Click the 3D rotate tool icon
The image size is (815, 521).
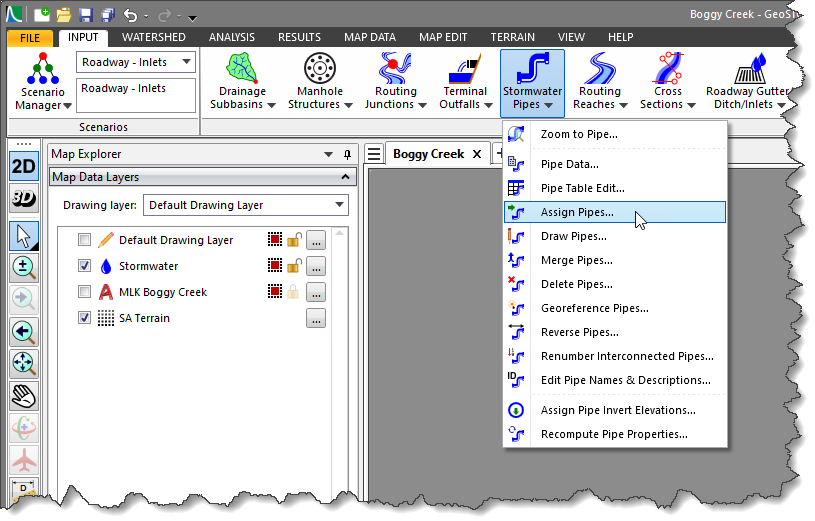(23, 428)
